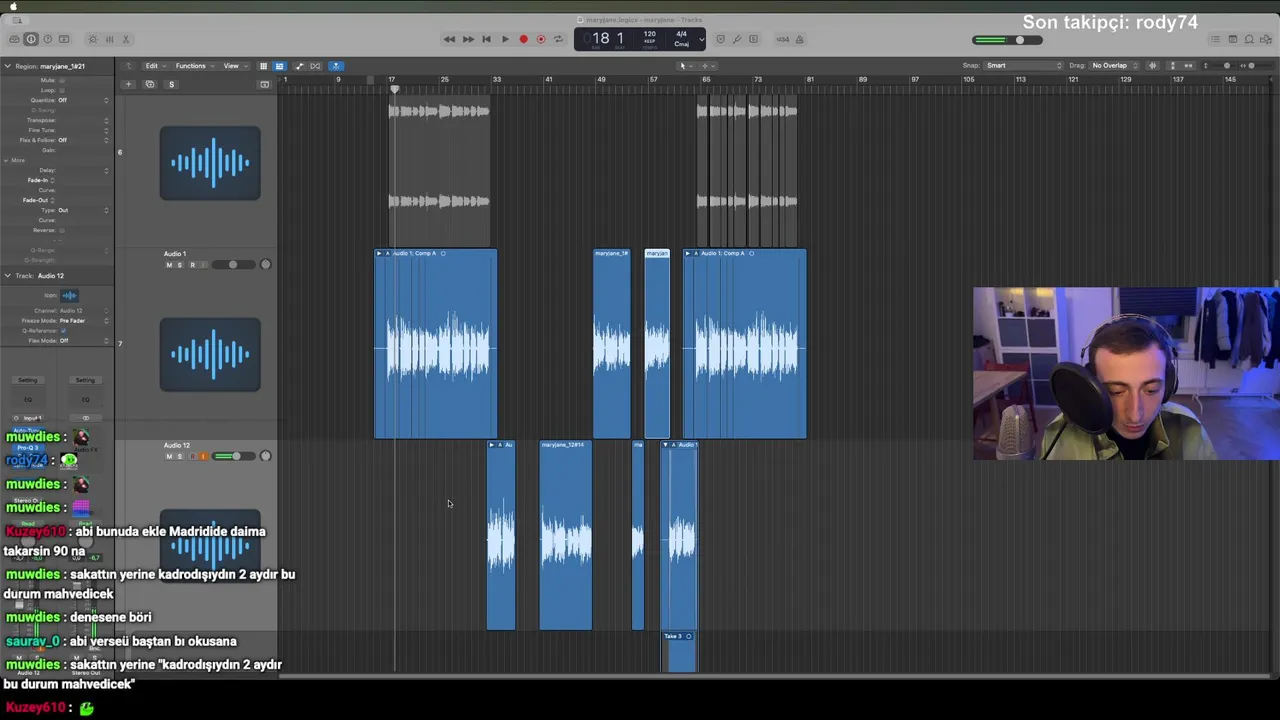The width and height of the screenshot is (1280, 720).
Task: Toggle the blue Catch Playhead icon
Action: pyautogui.click(x=336, y=66)
